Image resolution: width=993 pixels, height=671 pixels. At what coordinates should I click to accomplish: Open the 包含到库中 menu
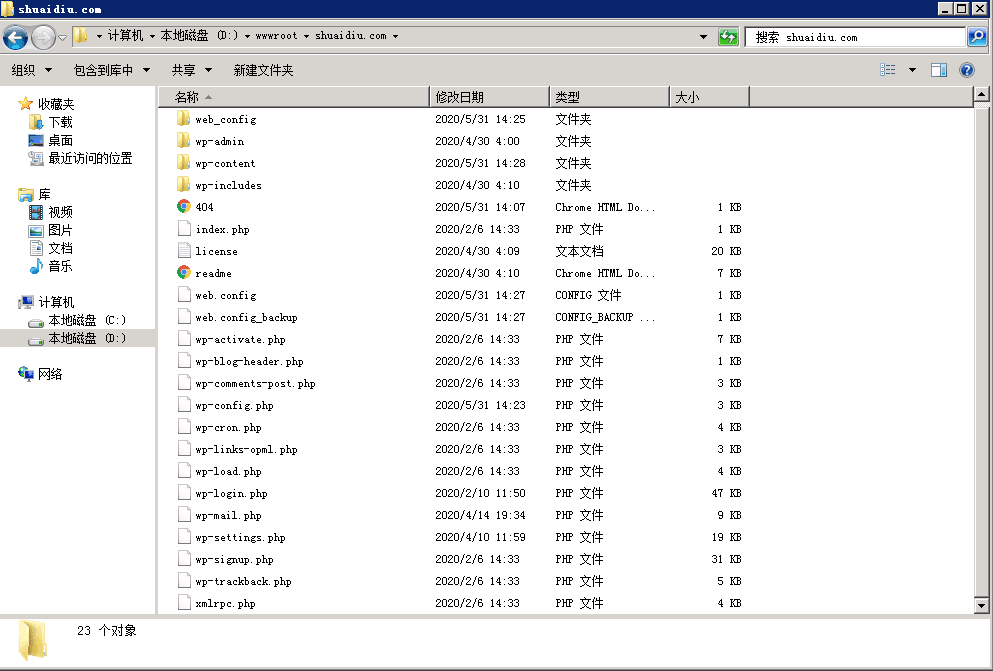[x=111, y=70]
